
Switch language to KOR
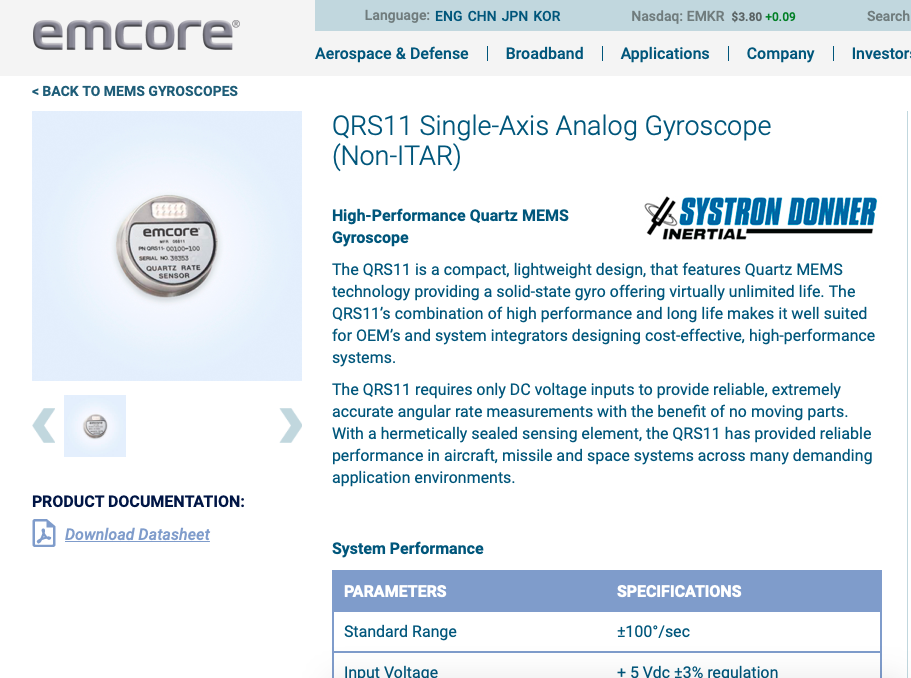coord(547,16)
